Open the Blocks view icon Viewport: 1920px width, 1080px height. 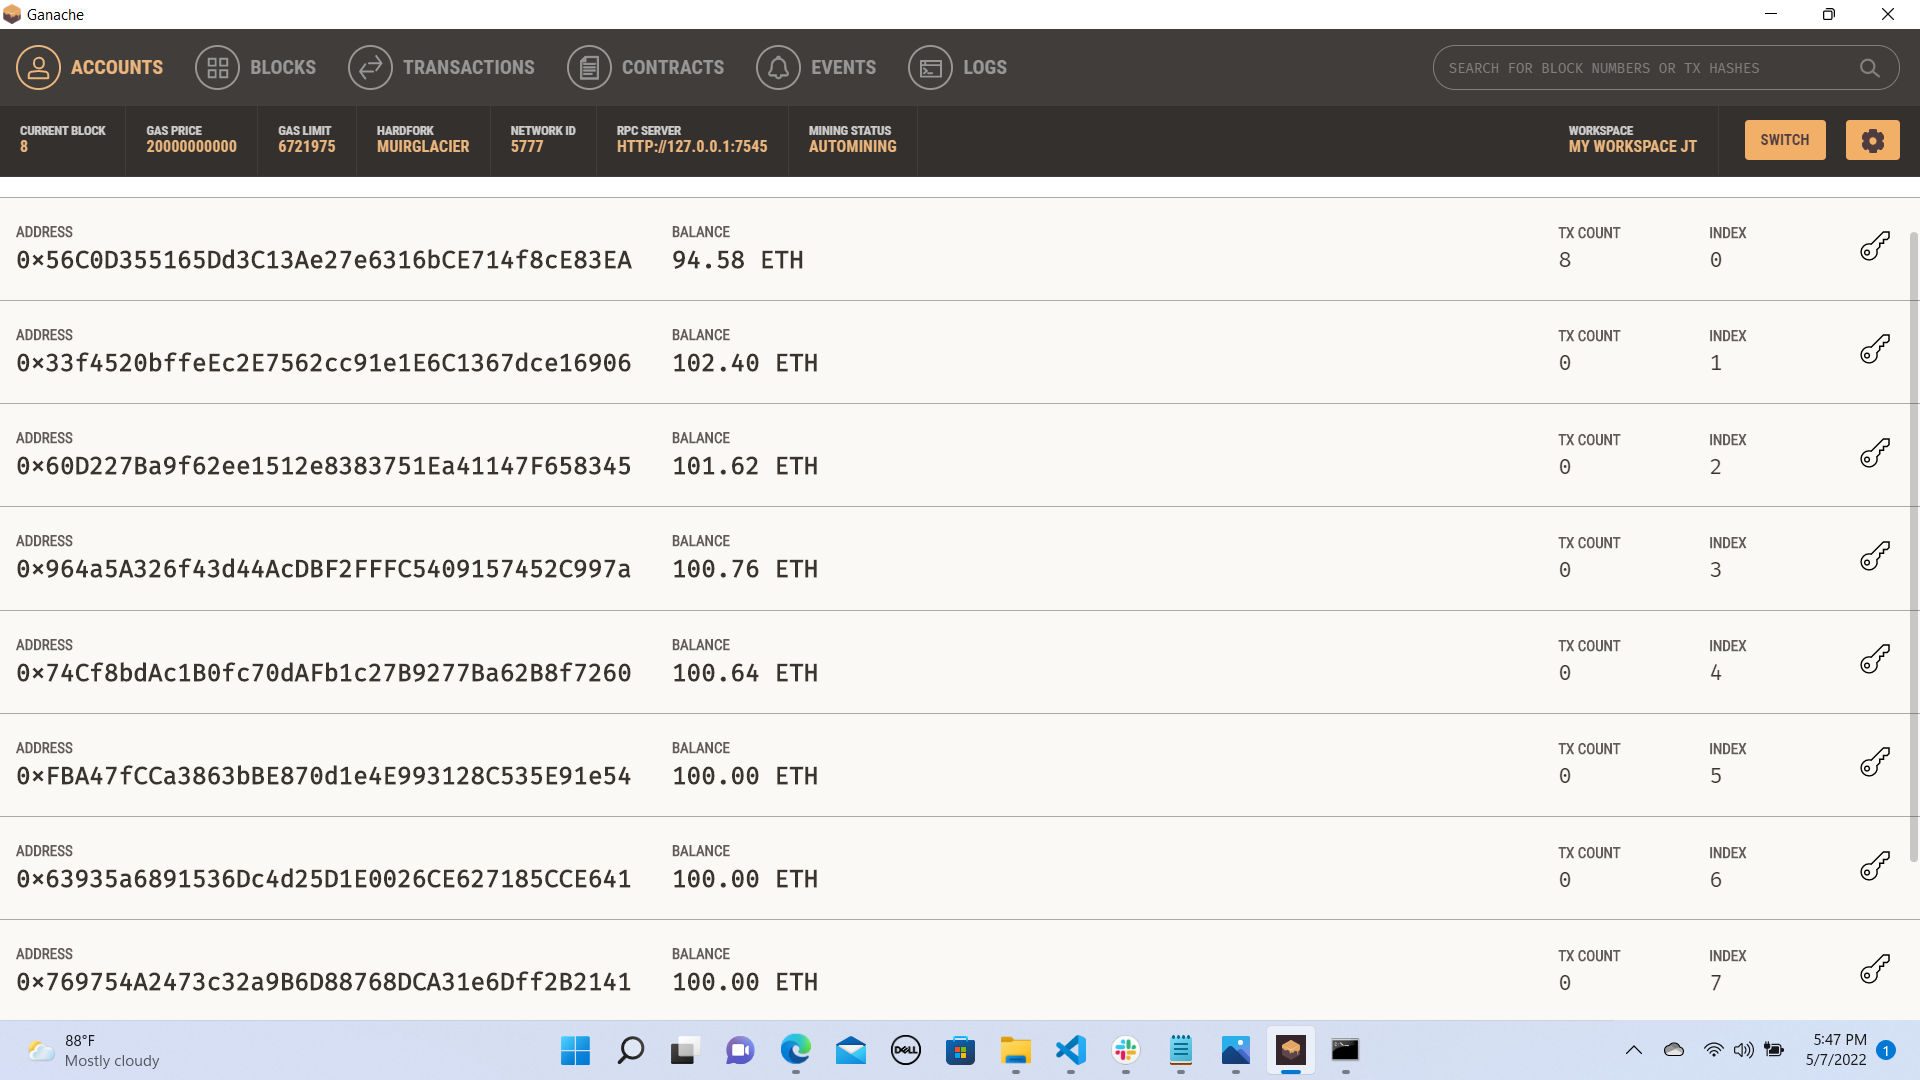coord(217,67)
